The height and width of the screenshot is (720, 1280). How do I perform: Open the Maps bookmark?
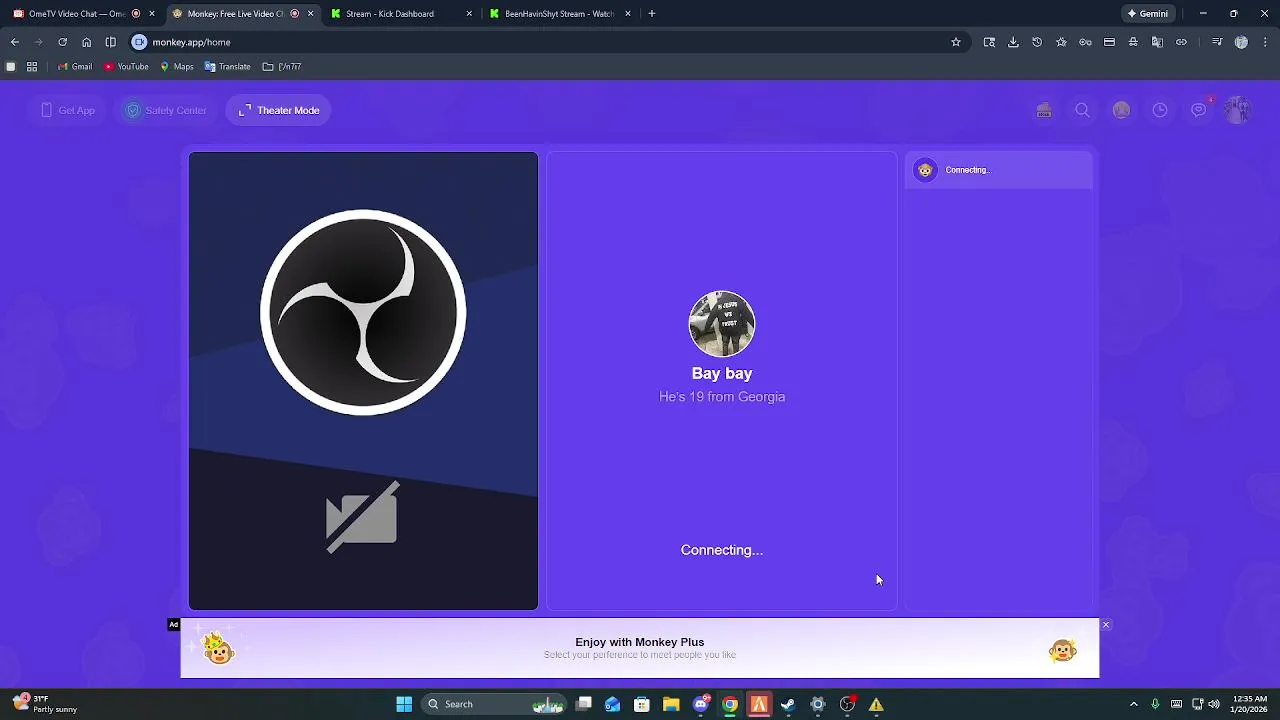177,67
